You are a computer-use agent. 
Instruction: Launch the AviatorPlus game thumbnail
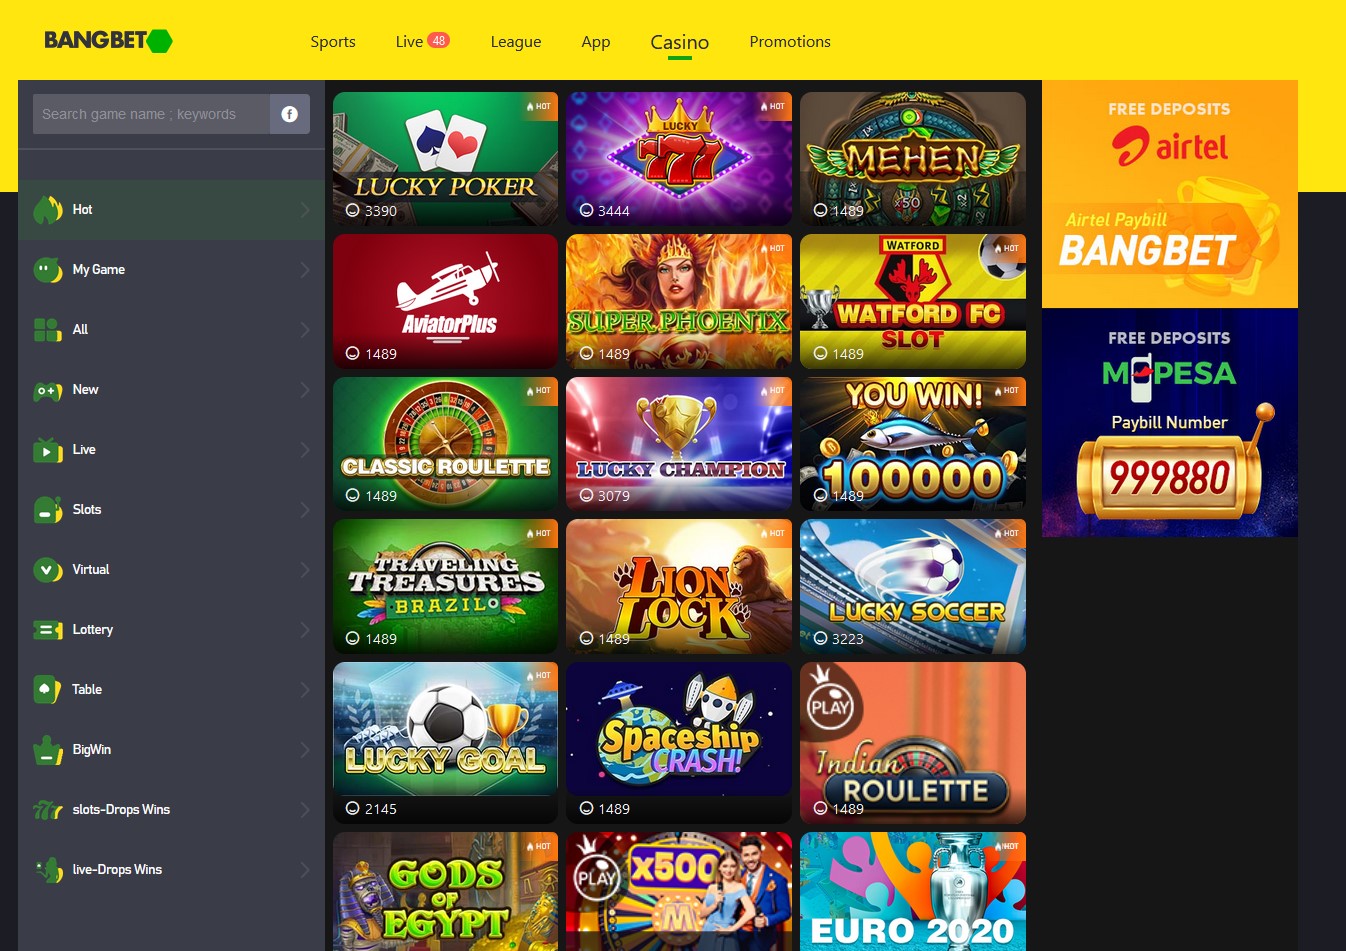point(445,301)
